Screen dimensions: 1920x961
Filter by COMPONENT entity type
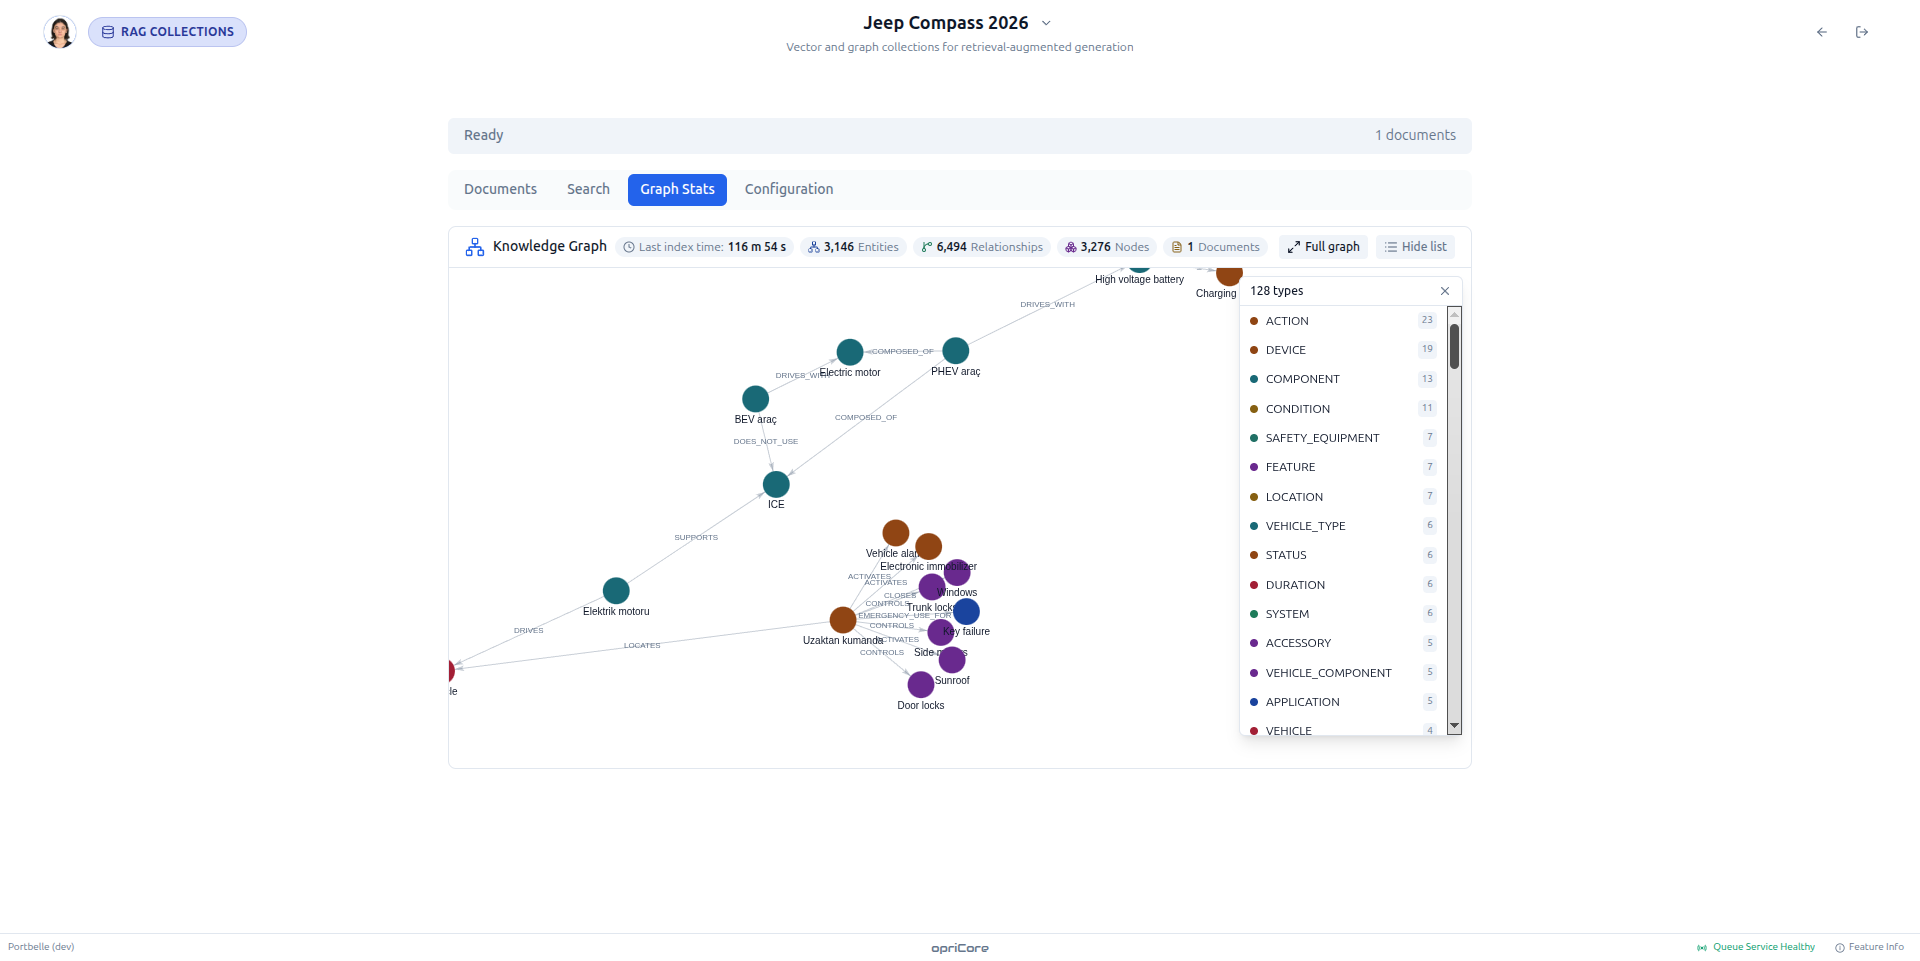(1343, 379)
